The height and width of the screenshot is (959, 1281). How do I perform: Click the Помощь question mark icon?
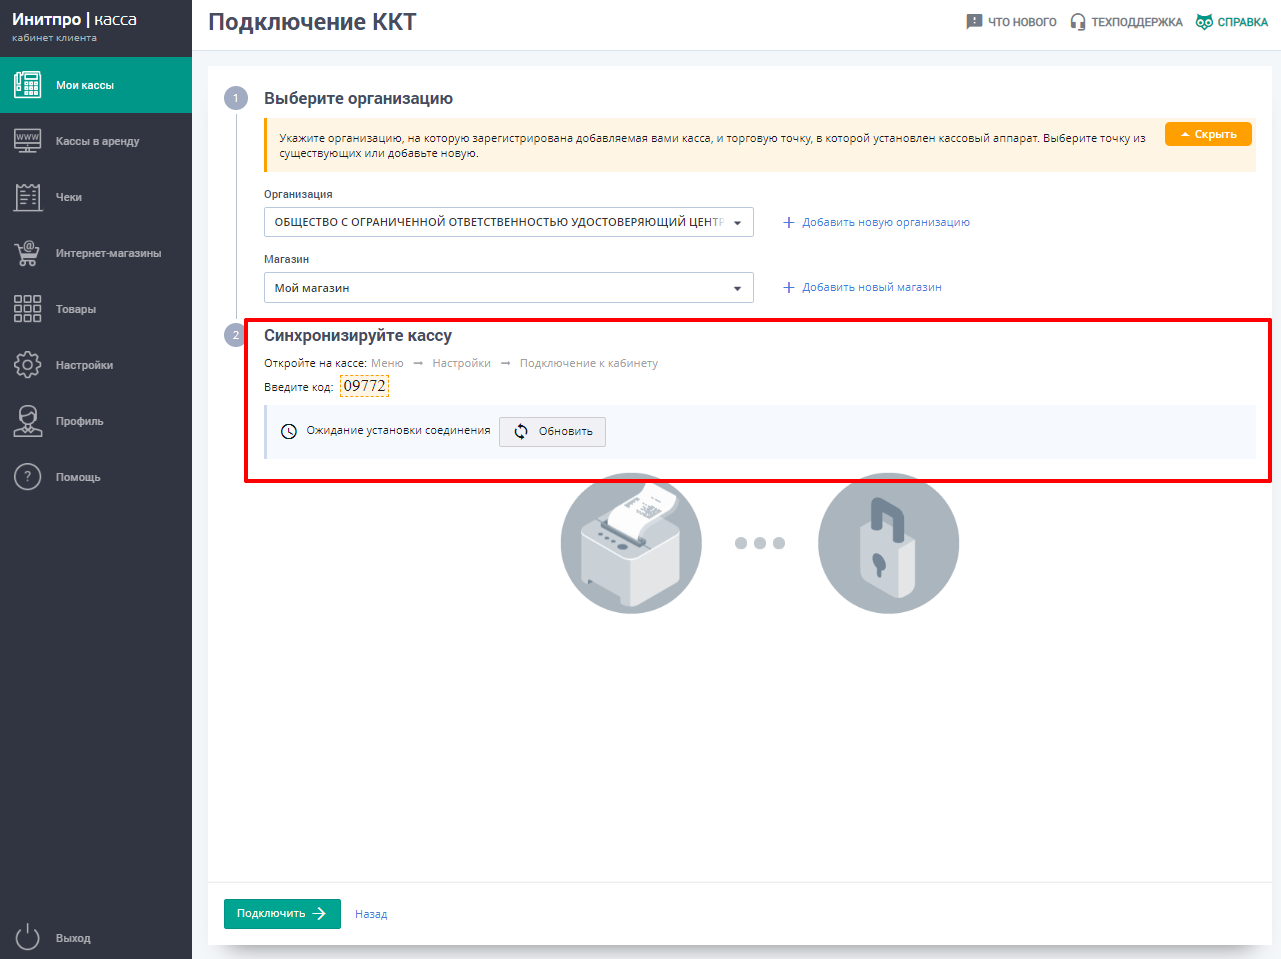tap(28, 477)
